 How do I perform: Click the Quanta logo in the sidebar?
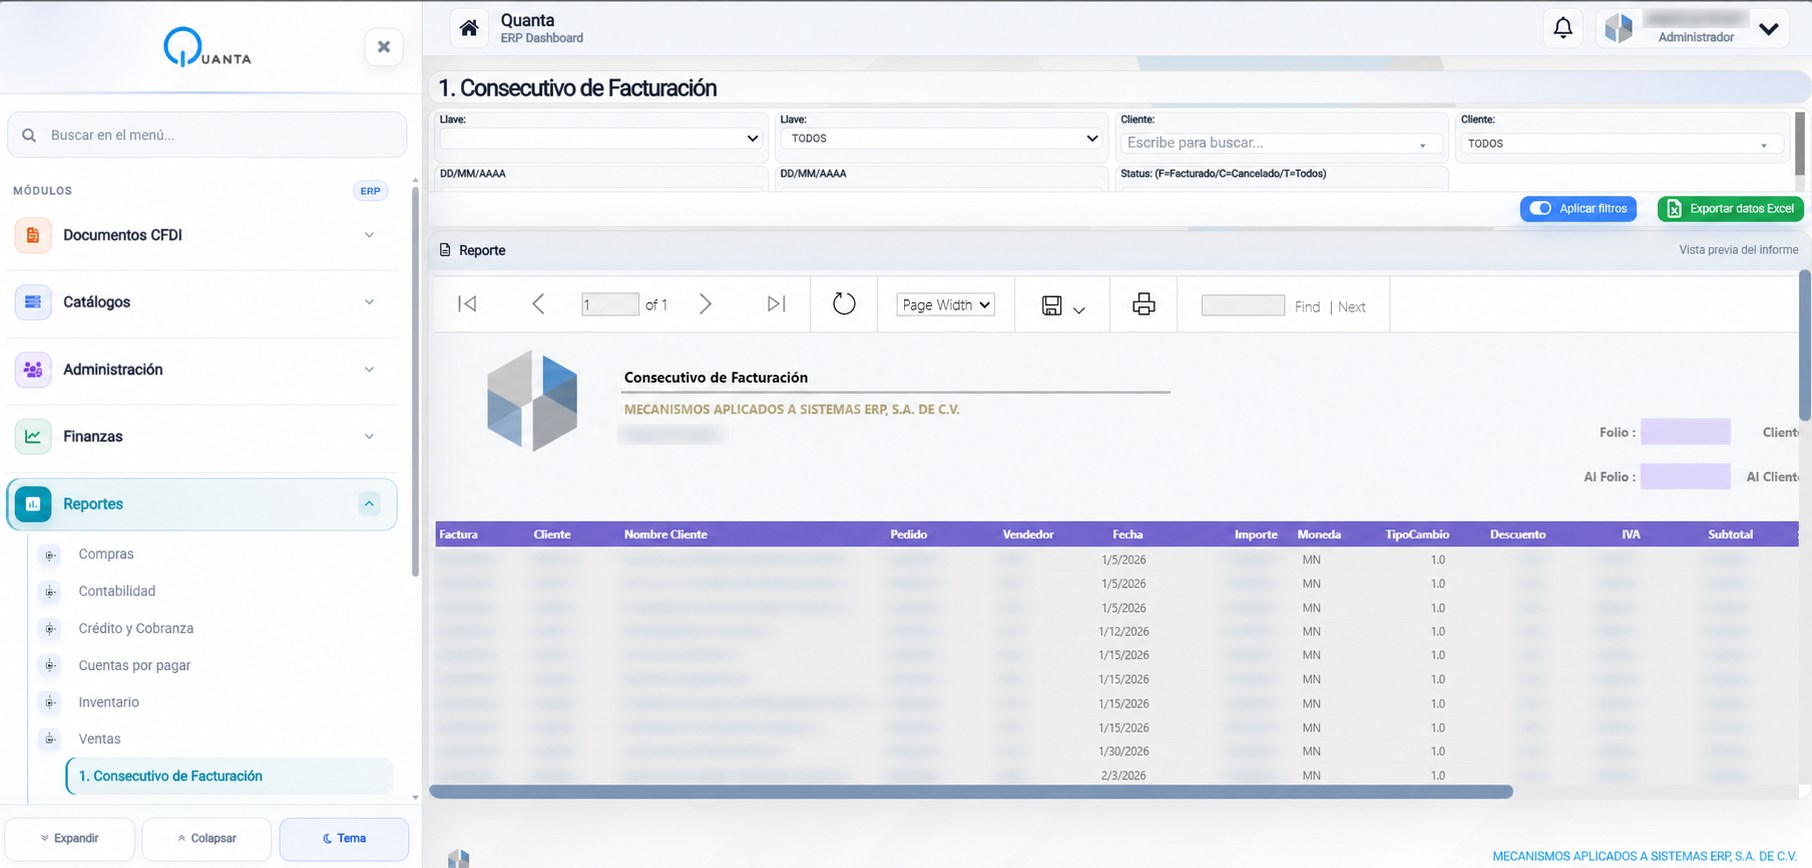coord(207,47)
